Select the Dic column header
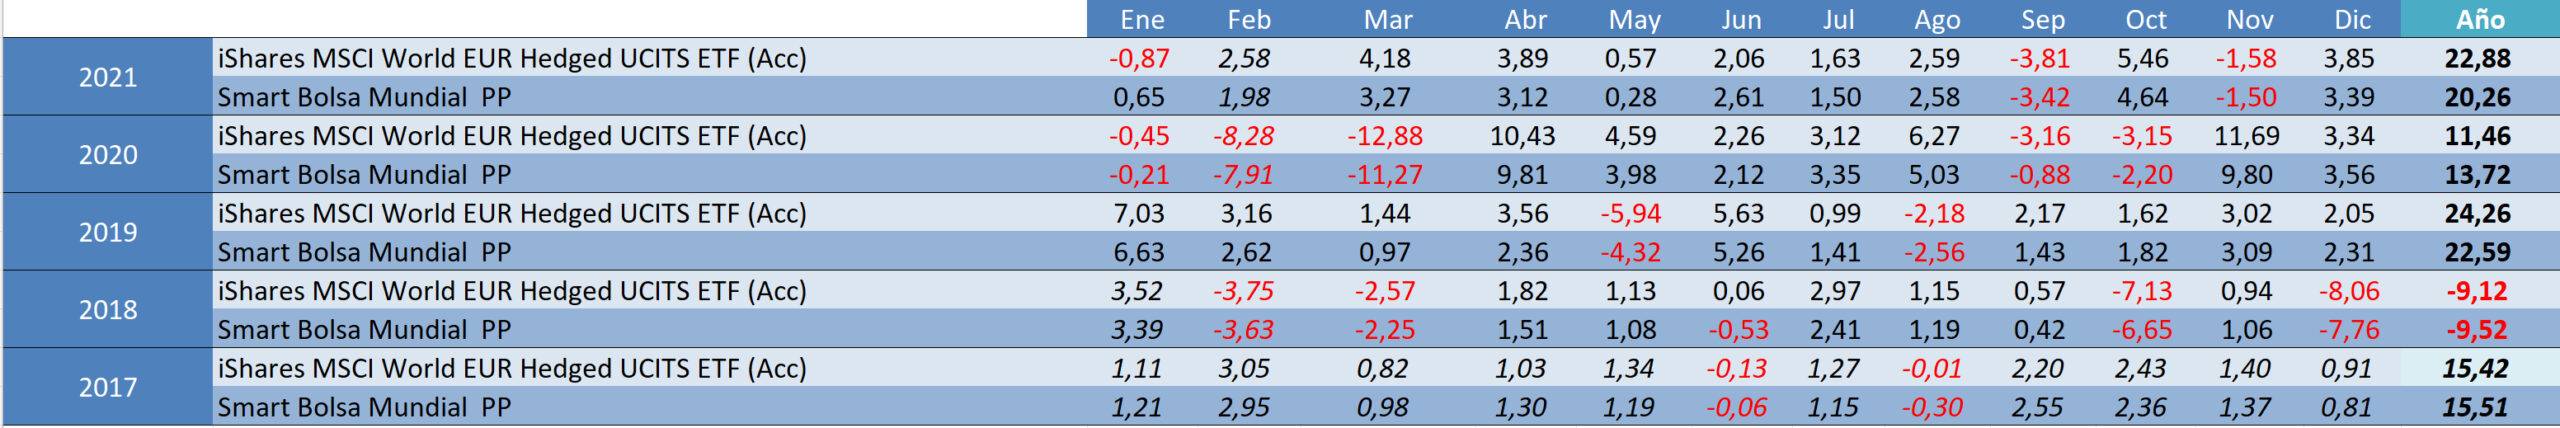2560x428 pixels. click(2352, 19)
